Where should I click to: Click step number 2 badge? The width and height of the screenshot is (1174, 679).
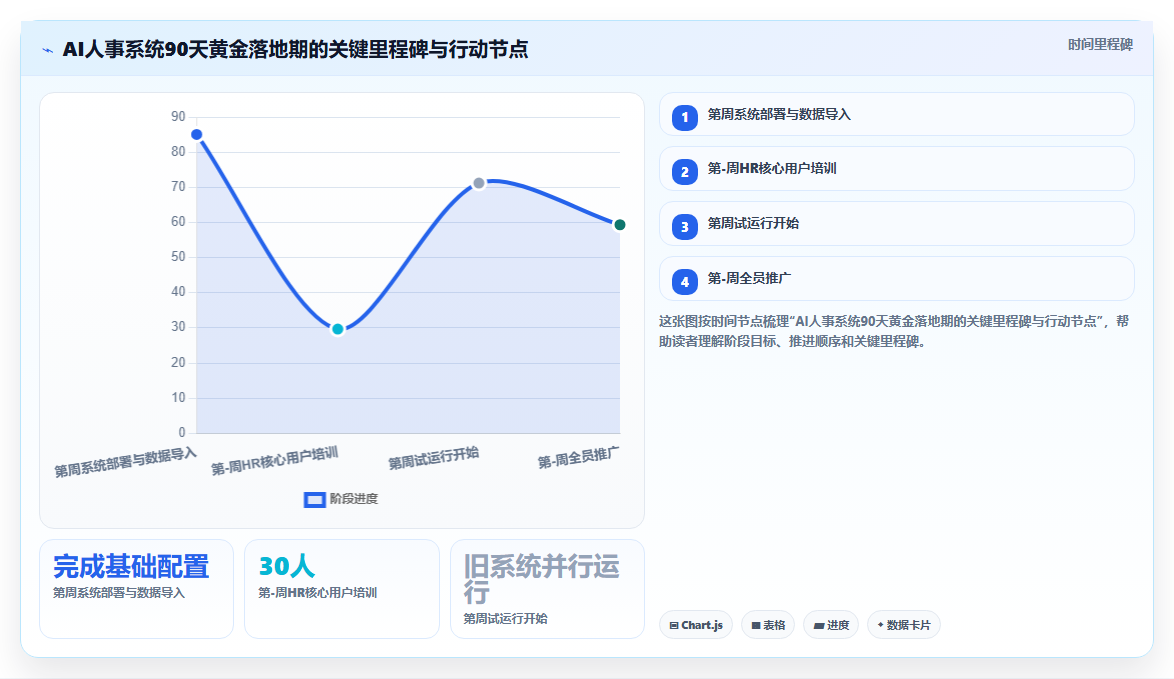point(684,172)
